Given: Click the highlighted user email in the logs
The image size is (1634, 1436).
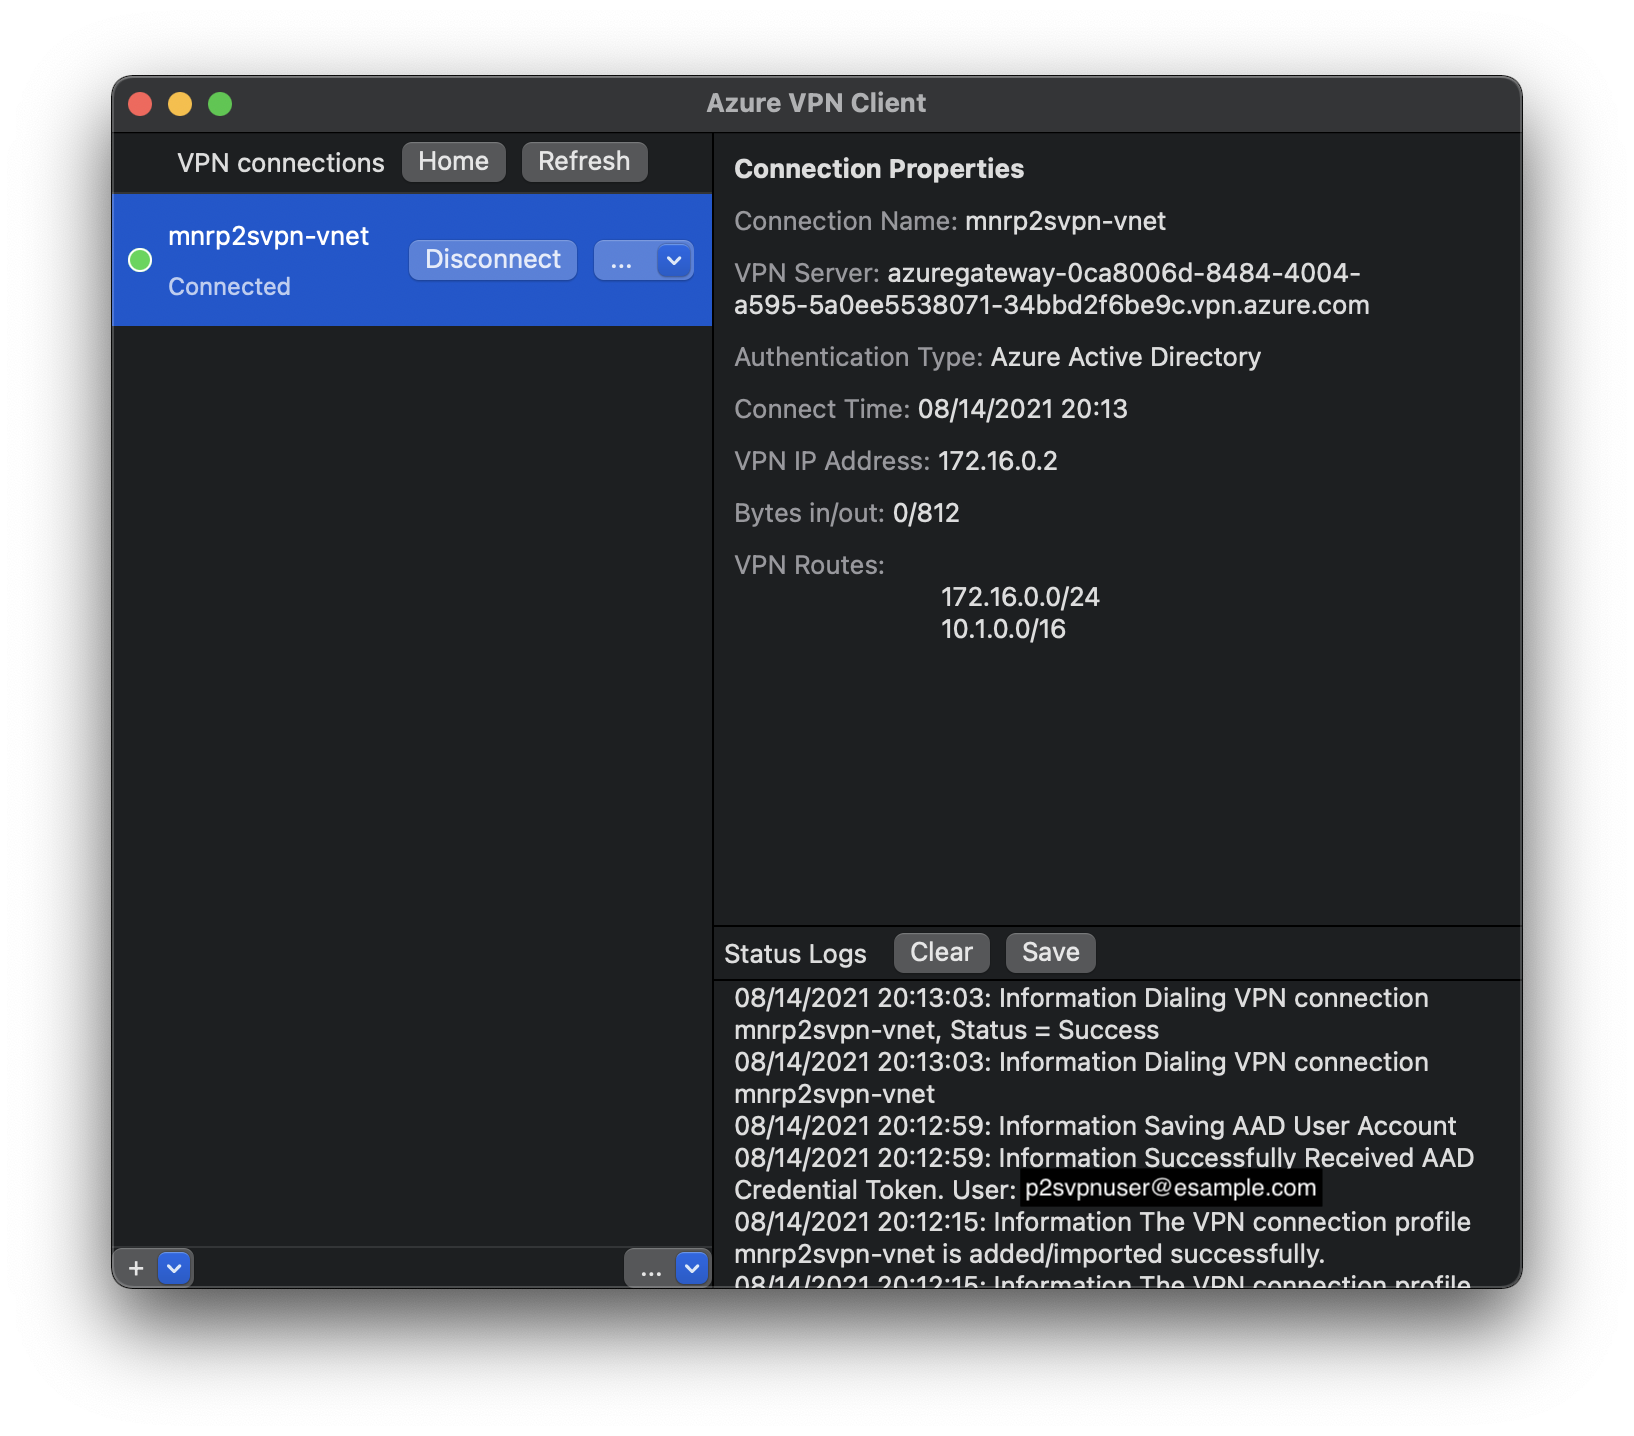Looking at the screenshot, I should [x=1169, y=1189].
